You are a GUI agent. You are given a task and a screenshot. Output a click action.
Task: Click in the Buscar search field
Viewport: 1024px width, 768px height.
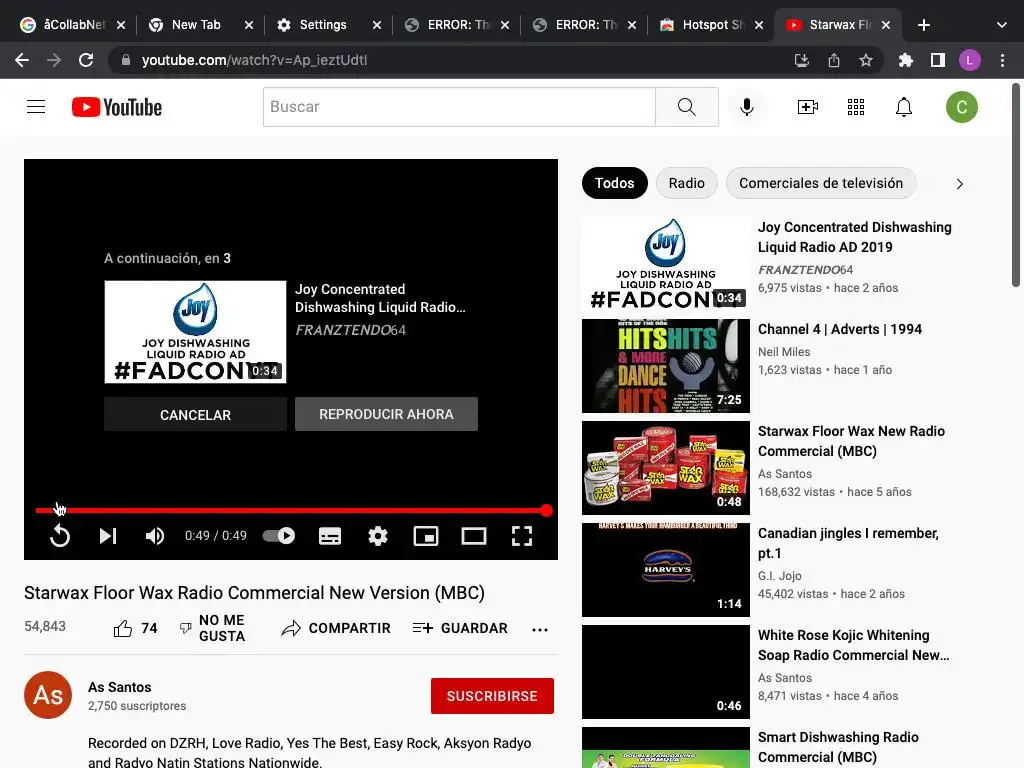(459, 106)
